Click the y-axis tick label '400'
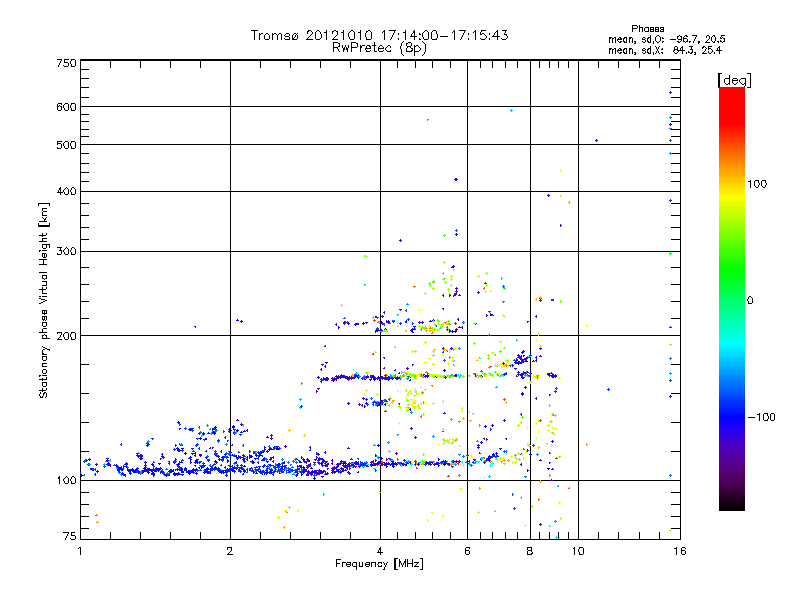Screen dimensions: 800x600 pyautogui.click(x=66, y=192)
